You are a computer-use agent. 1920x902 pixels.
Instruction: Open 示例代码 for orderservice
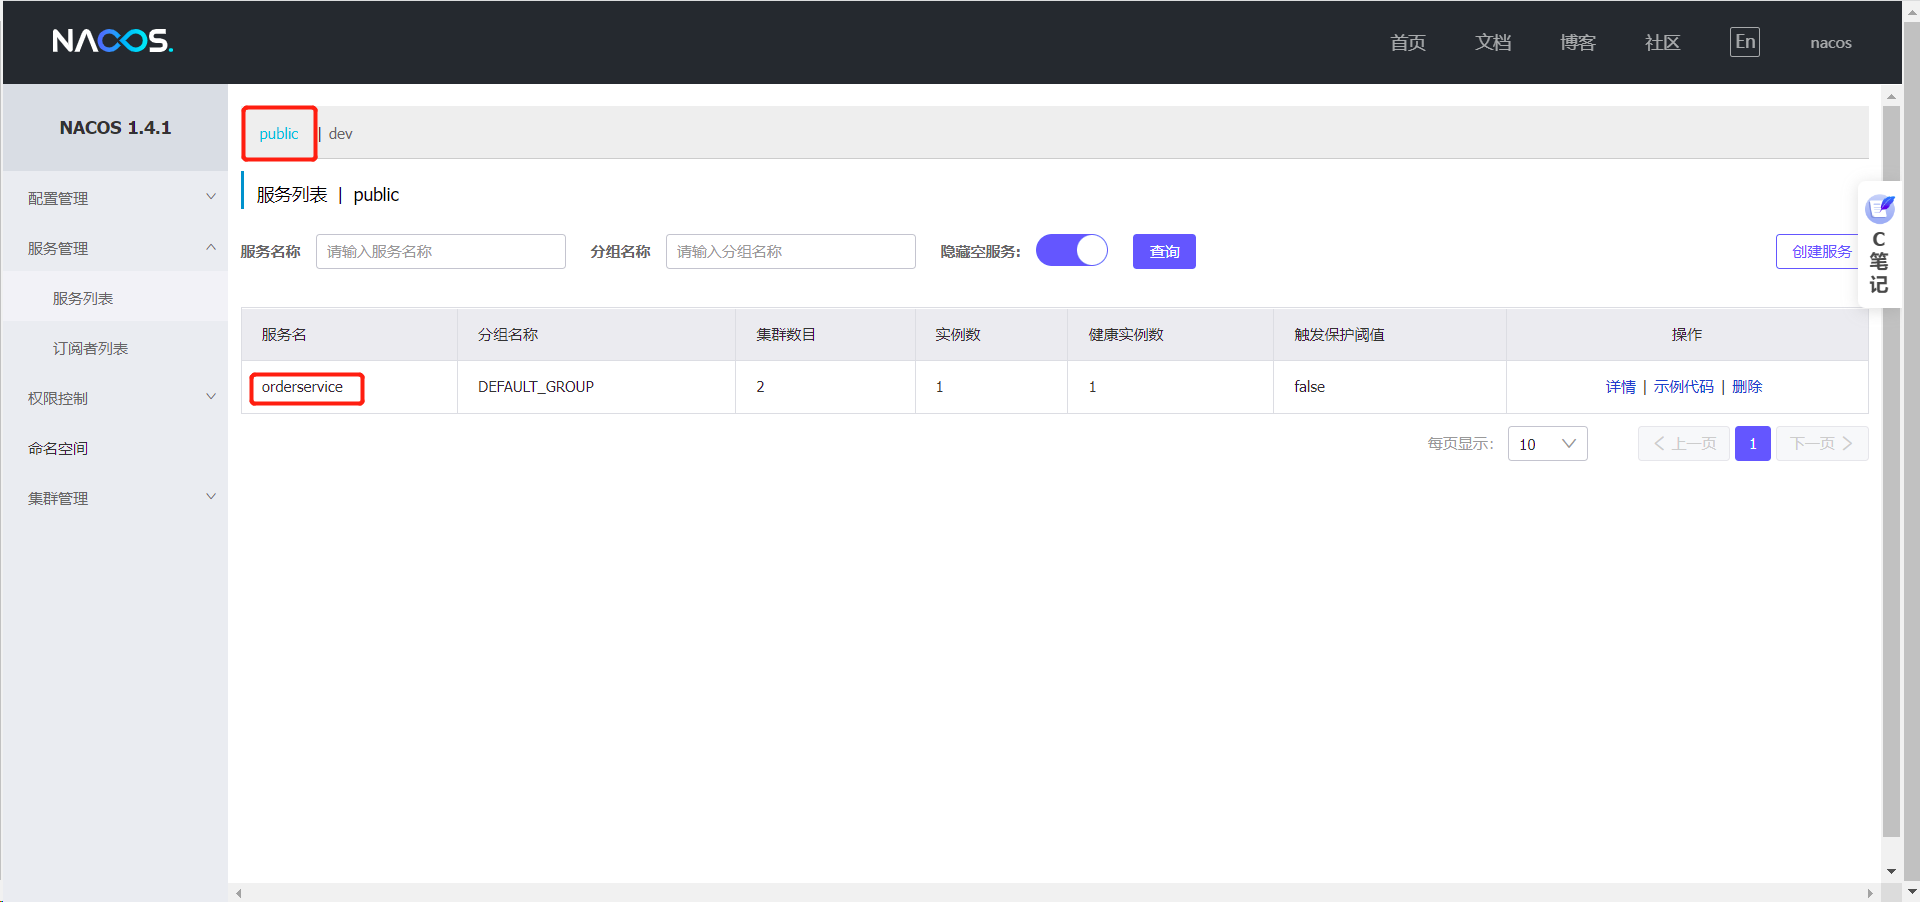click(1684, 387)
